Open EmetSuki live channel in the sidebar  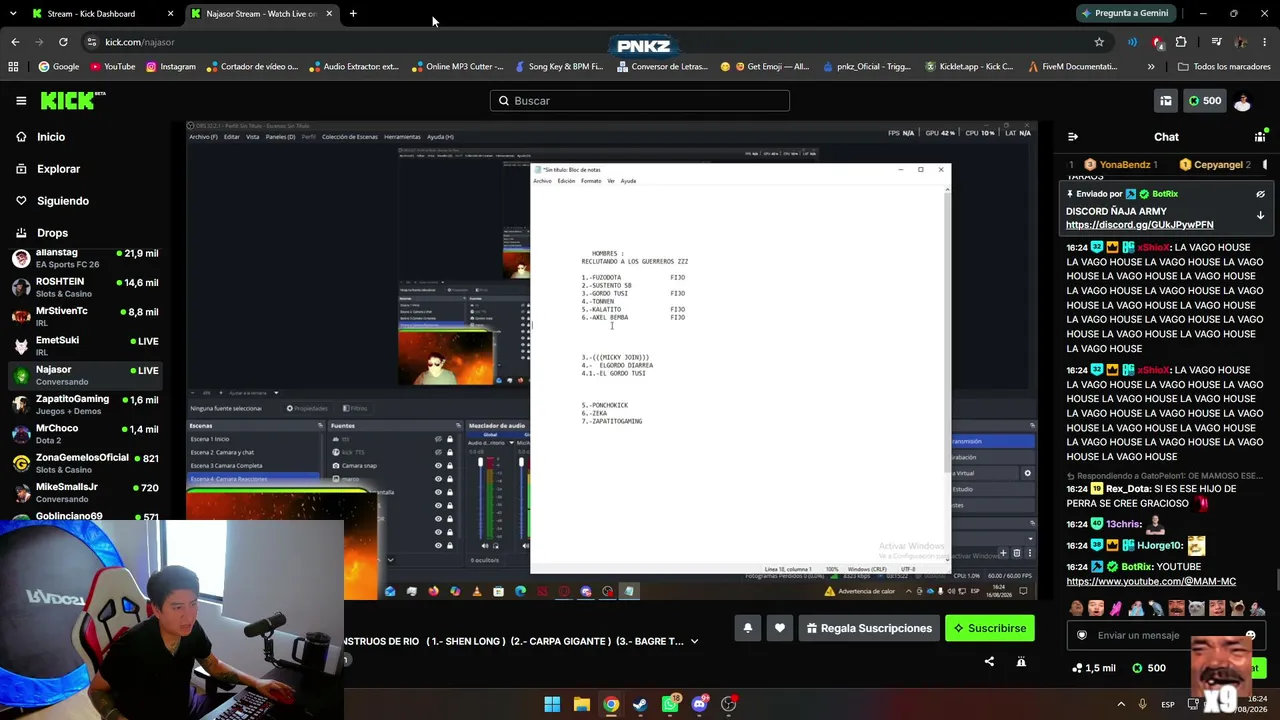(85, 346)
